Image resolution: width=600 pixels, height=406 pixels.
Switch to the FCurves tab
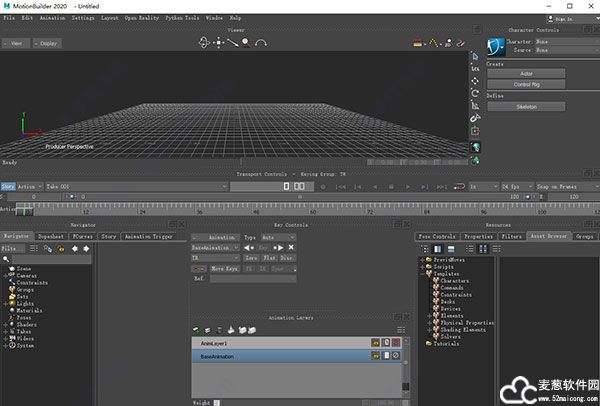click(x=82, y=237)
